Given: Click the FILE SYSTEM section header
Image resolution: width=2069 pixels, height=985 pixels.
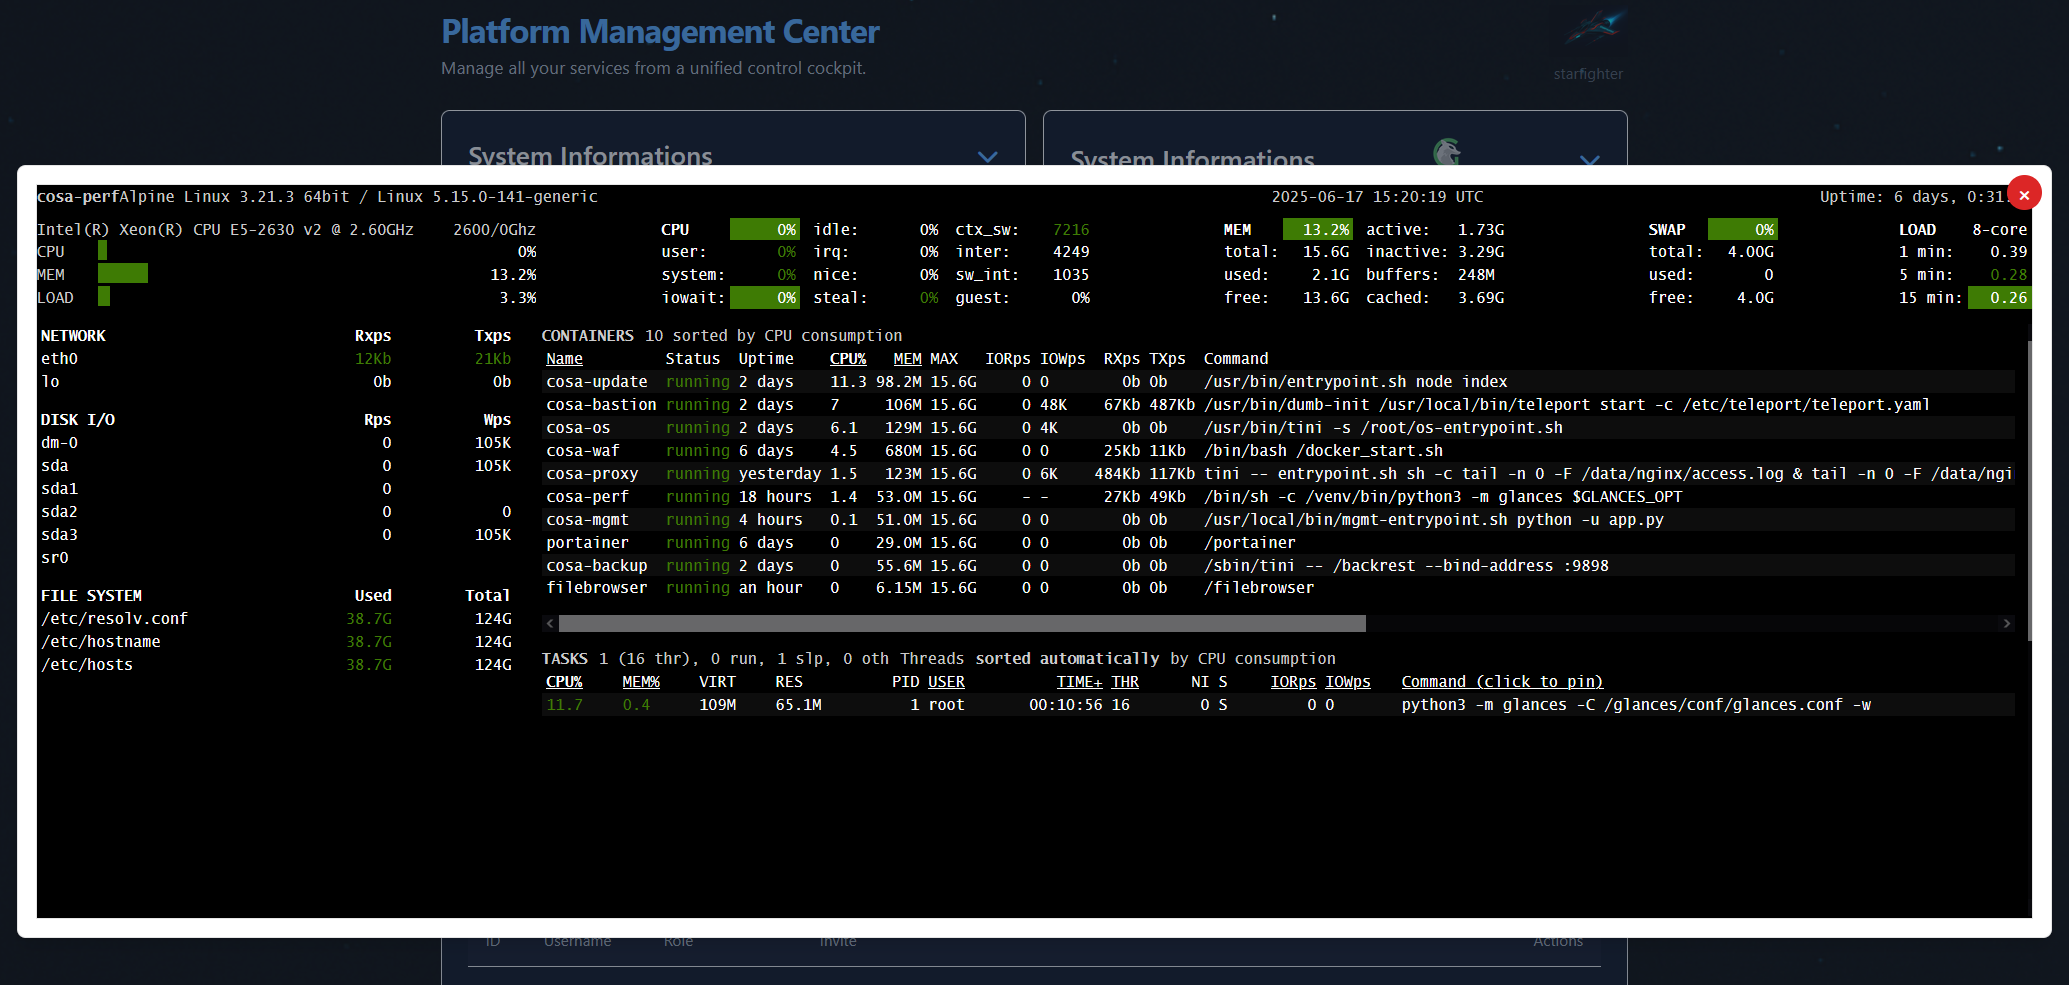Looking at the screenshot, I should tap(91, 595).
